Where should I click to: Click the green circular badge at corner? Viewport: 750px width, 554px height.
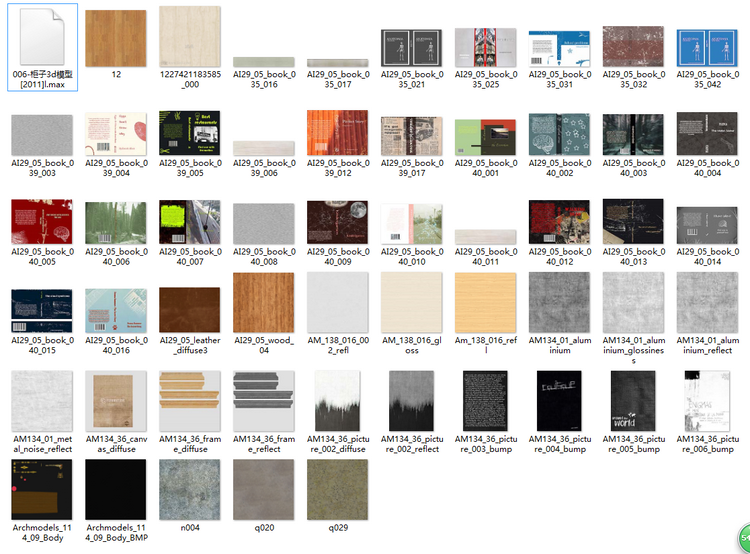(745, 538)
